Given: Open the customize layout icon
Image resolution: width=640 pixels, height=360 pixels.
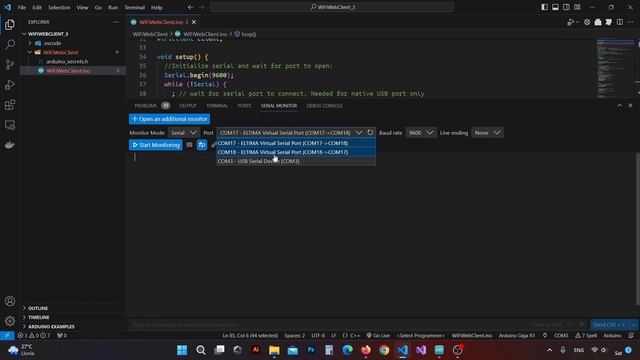Looking at the screenshot, I should tap(578, 7).
